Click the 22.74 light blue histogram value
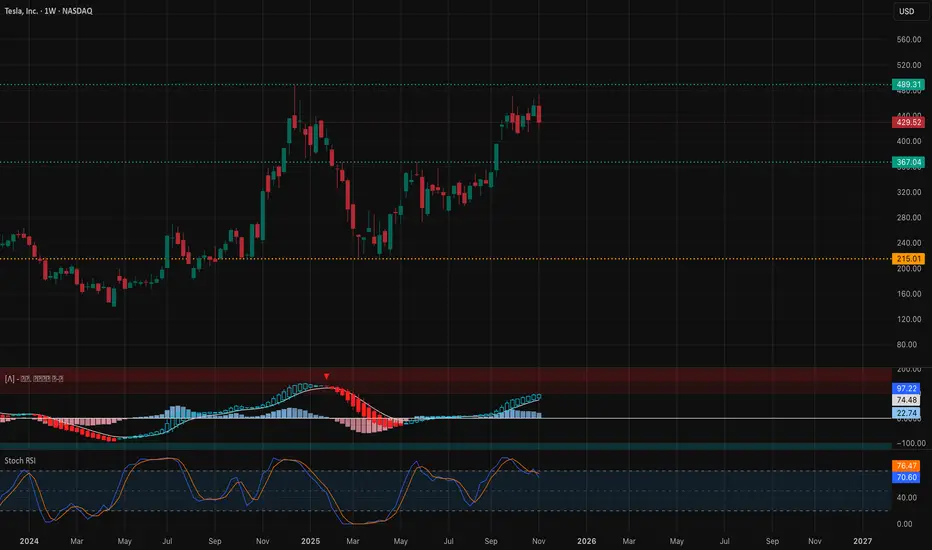Image resolution: width=932 pixels, height=550 pixels. (x=906, y=413)
